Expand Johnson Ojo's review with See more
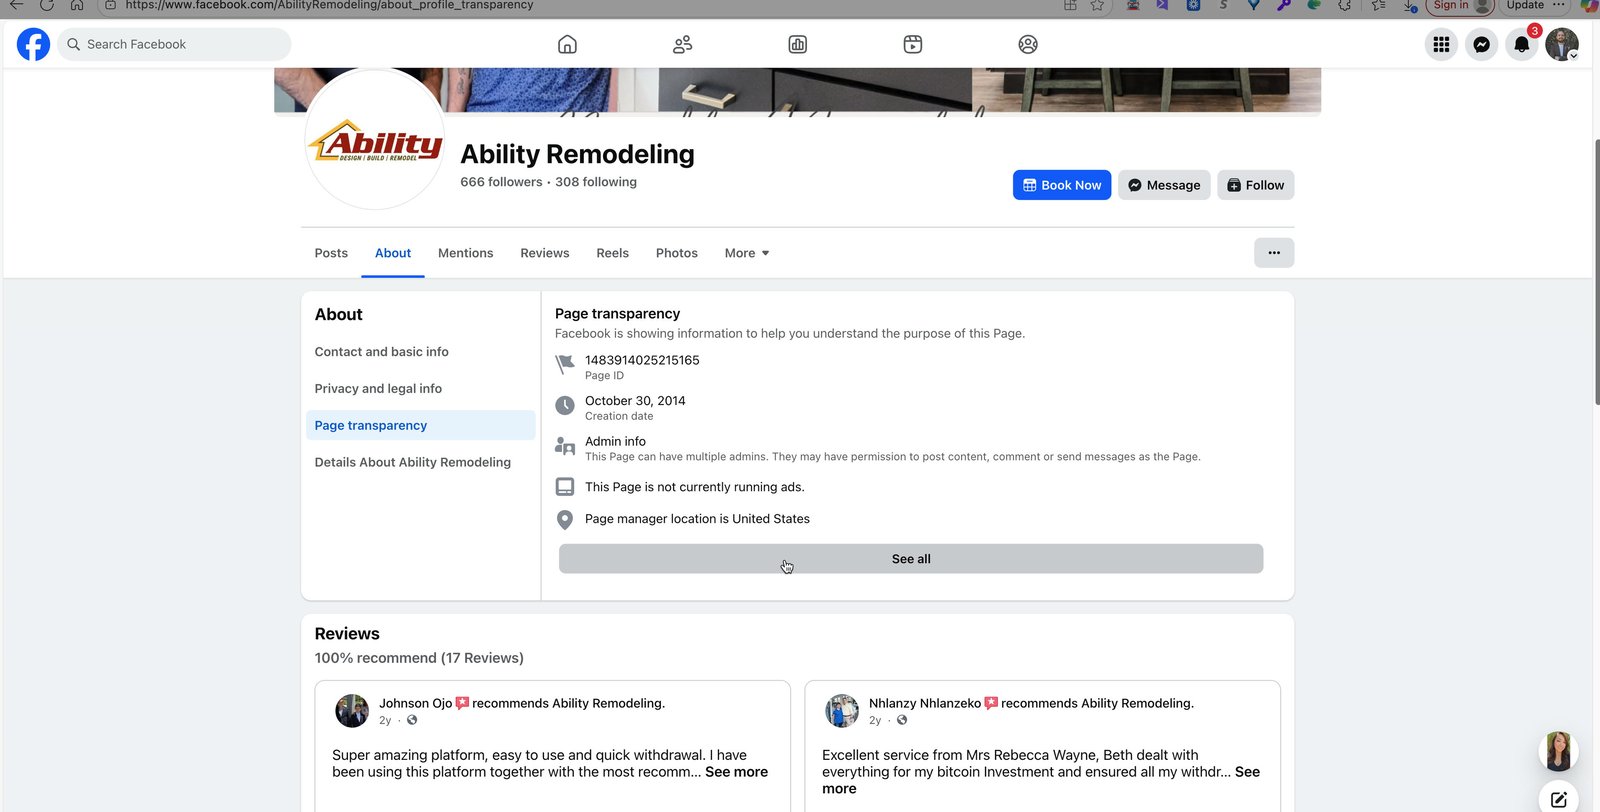Screen dimensions: 1600x812 pyautogui.click(x=736, y=772)
